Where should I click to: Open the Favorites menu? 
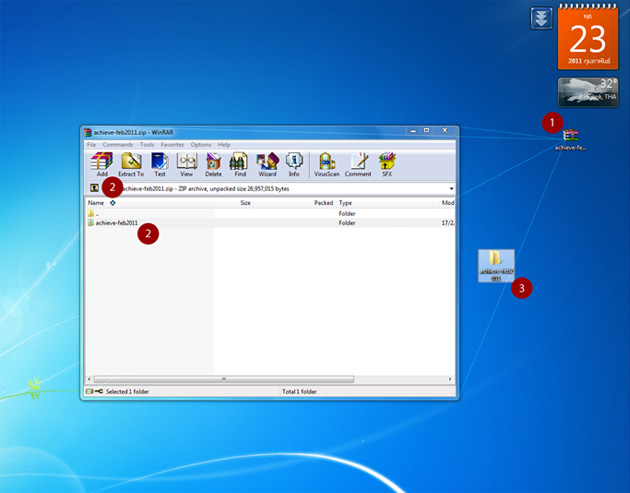[x=172, y=145]
